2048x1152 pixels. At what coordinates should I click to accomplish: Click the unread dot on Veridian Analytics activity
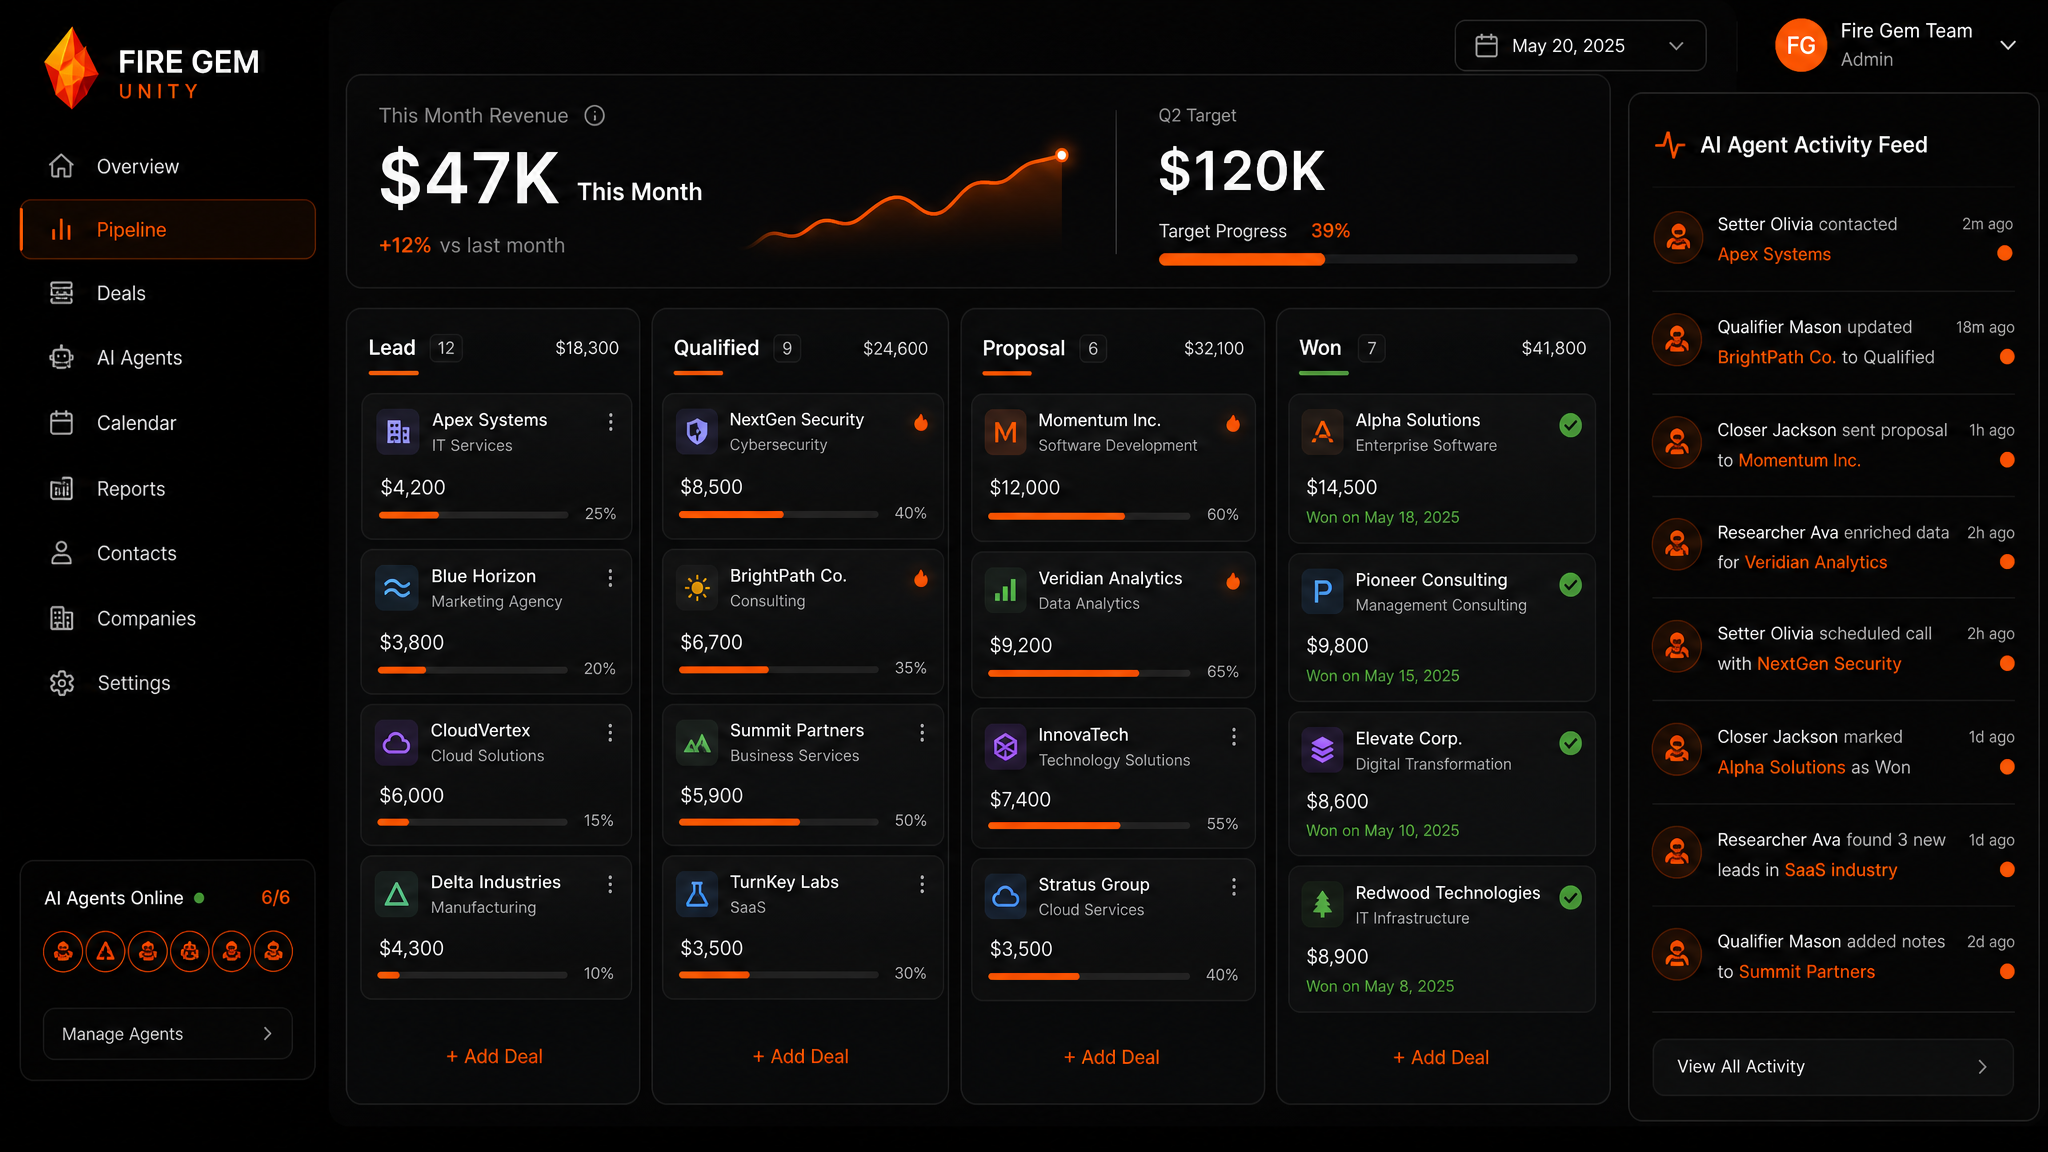coord(2006,562)
